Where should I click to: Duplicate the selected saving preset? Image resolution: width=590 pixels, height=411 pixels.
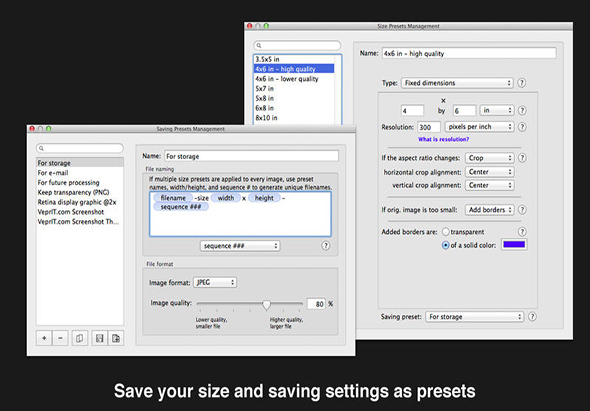click(x=79, y=338)
